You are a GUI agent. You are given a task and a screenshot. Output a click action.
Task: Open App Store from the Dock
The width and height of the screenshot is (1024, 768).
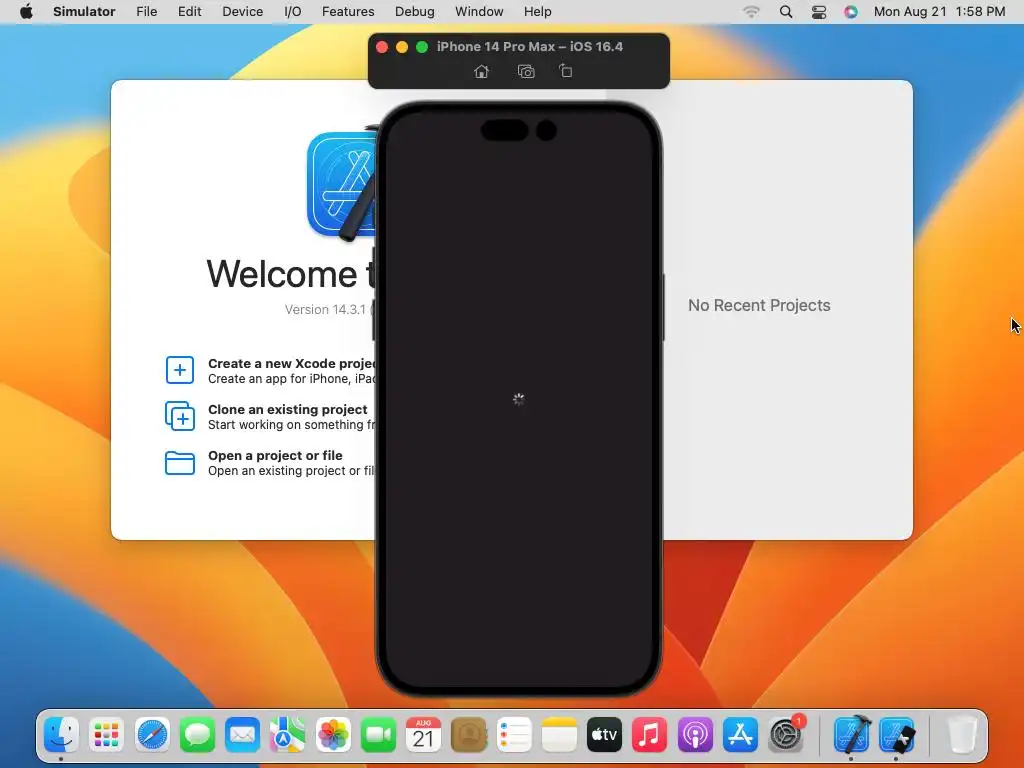(740, 735)
